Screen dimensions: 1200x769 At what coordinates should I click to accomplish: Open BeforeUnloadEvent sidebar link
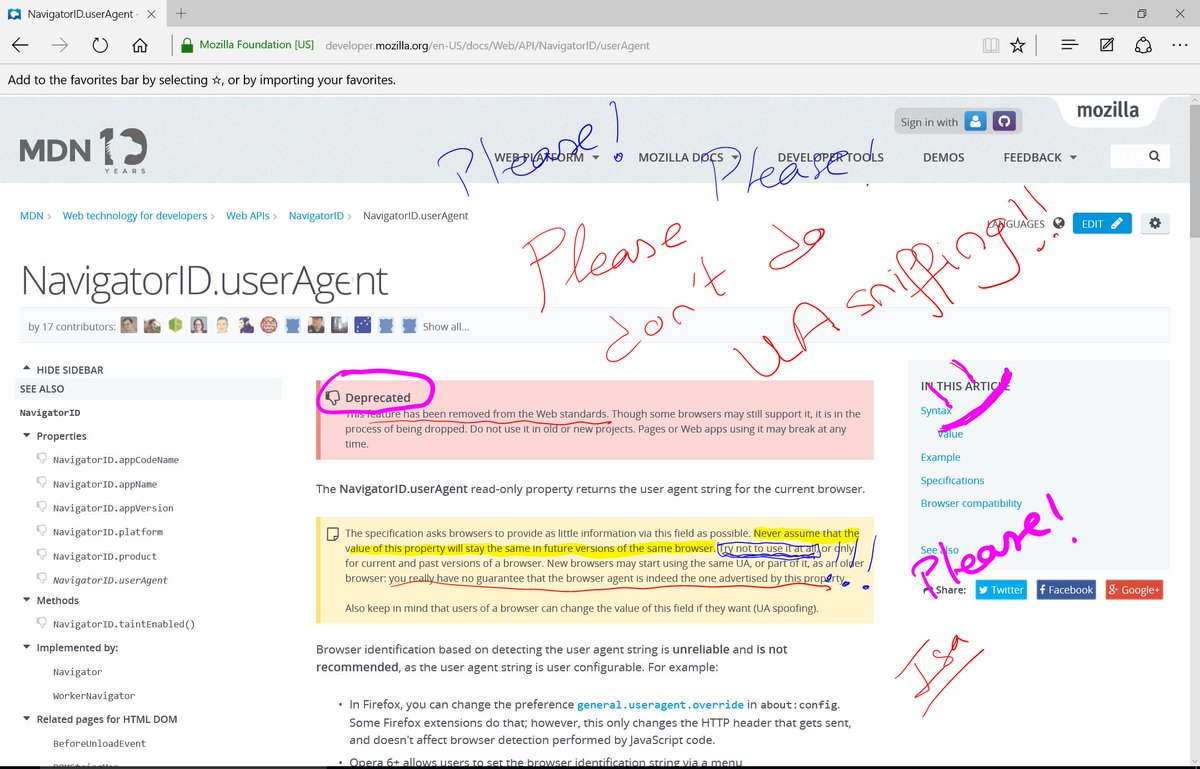(x=99, y=743)
